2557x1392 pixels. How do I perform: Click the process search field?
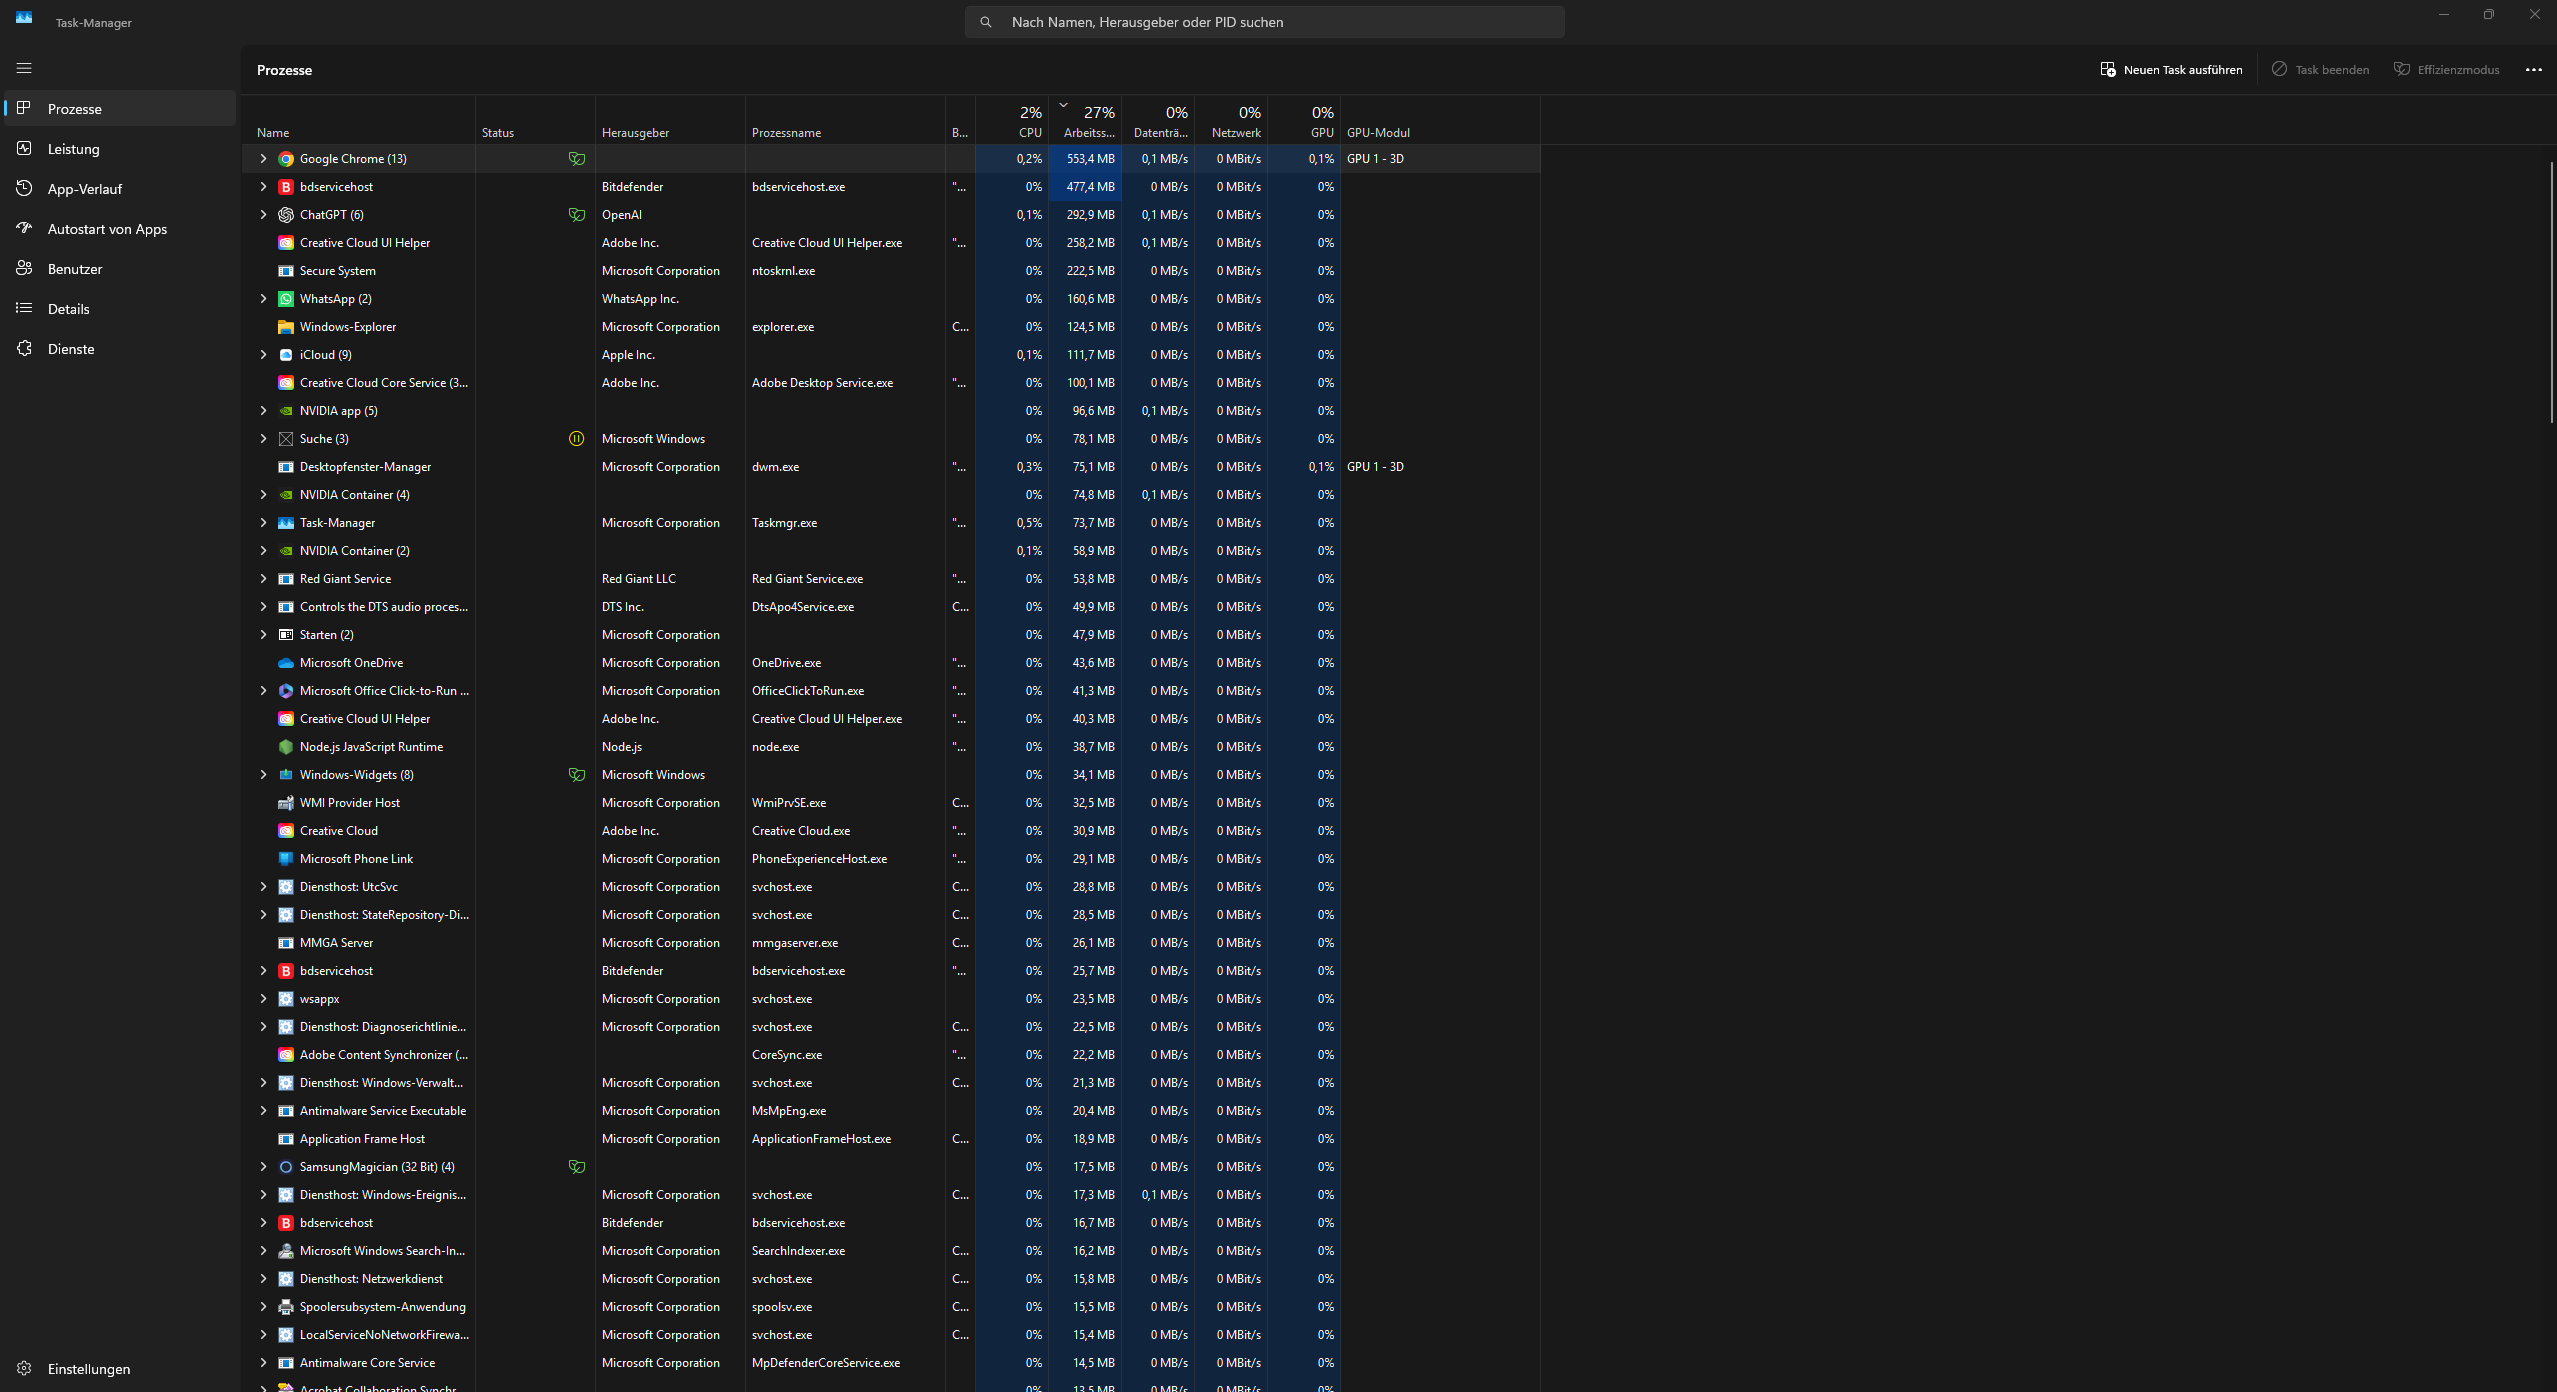click(1264, 22)
